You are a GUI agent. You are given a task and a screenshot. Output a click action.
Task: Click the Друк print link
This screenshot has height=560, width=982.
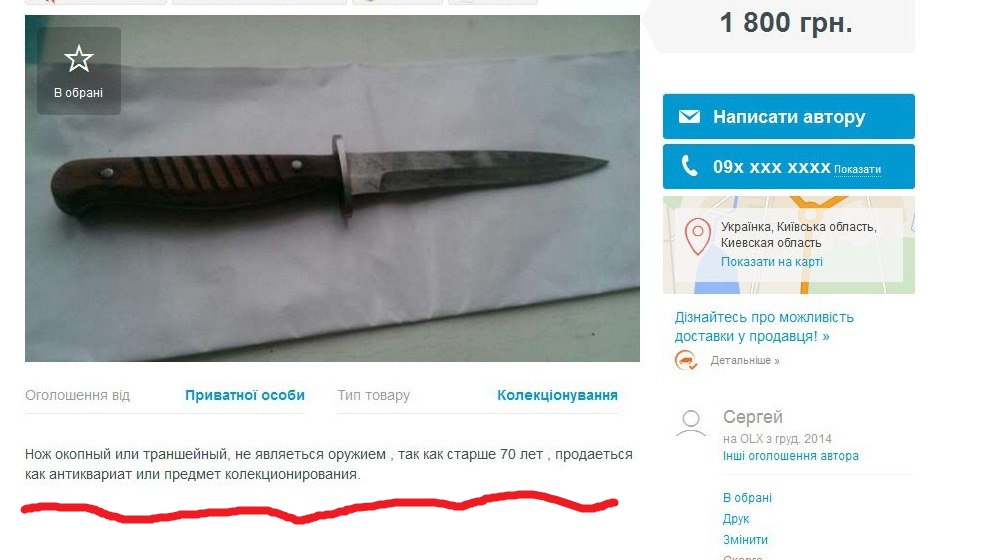[x=736, y=519]
